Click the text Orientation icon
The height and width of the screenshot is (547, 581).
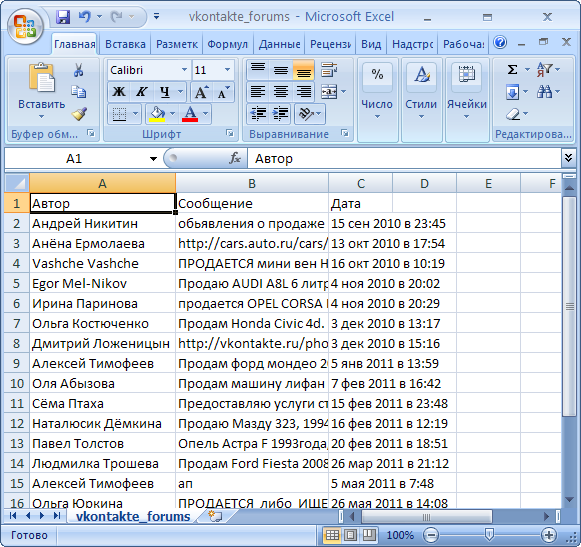coord(306,114)
